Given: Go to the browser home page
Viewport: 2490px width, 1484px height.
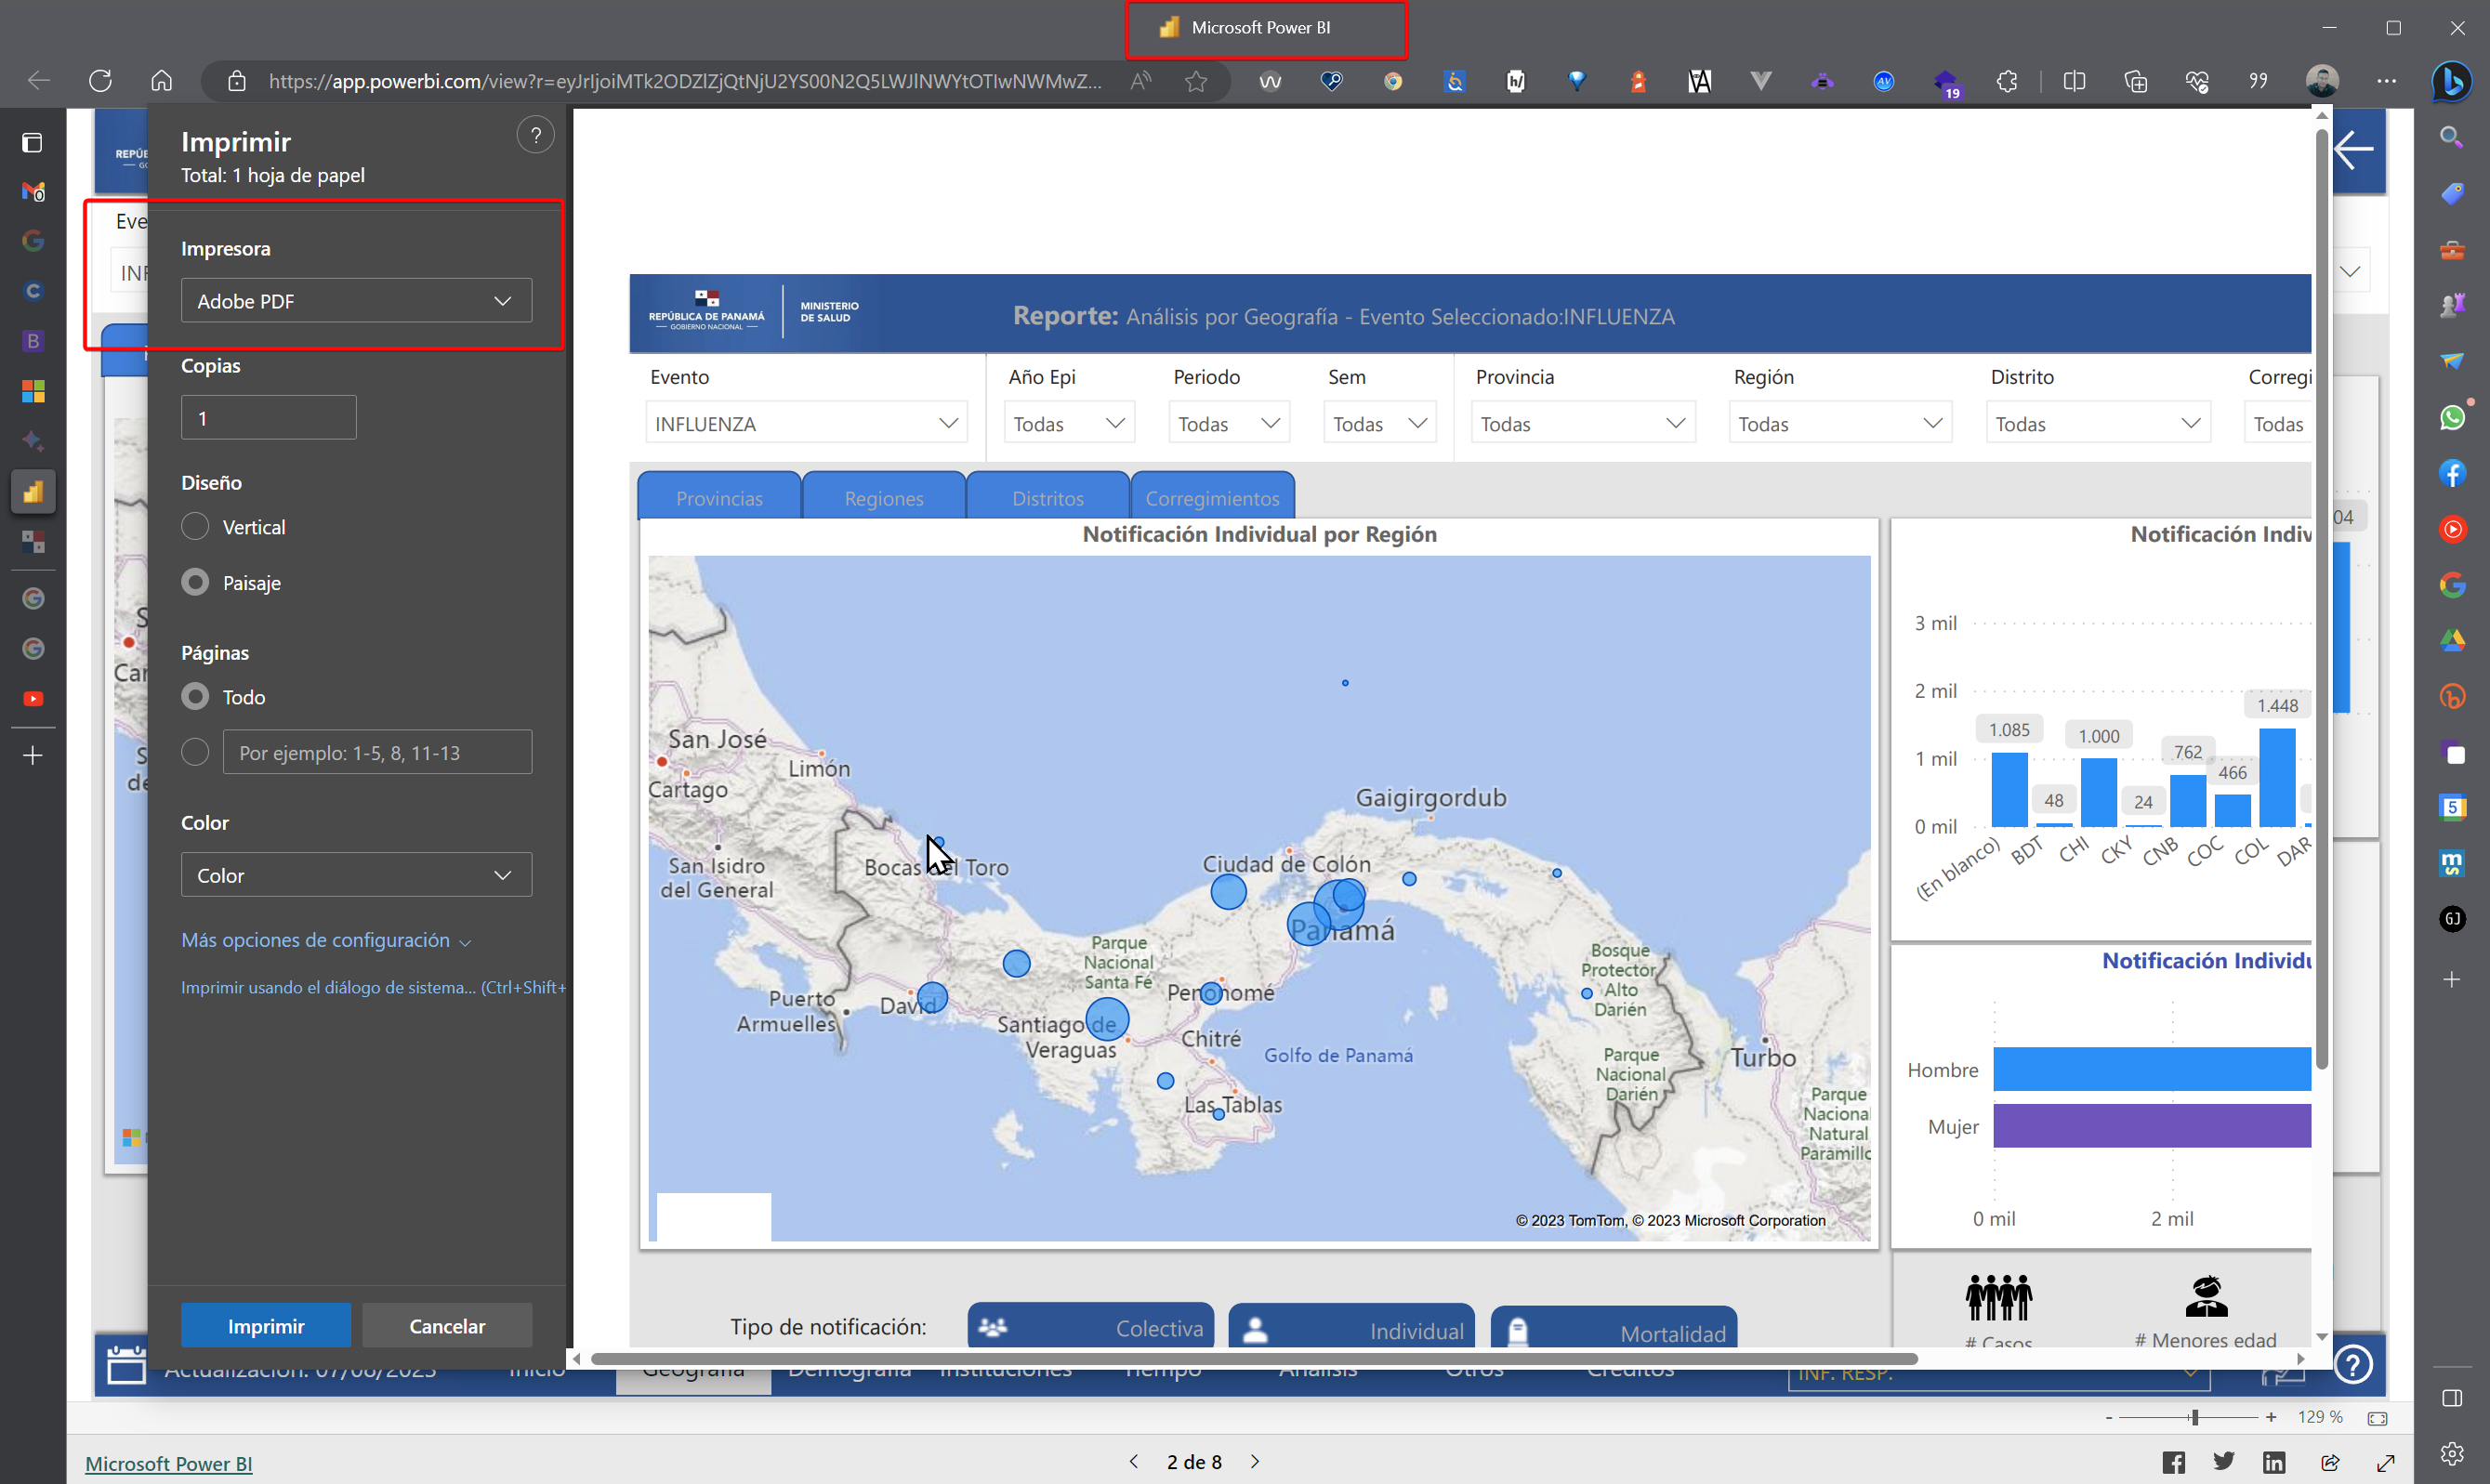Looking at the screenshot, I should click(162, 81).
